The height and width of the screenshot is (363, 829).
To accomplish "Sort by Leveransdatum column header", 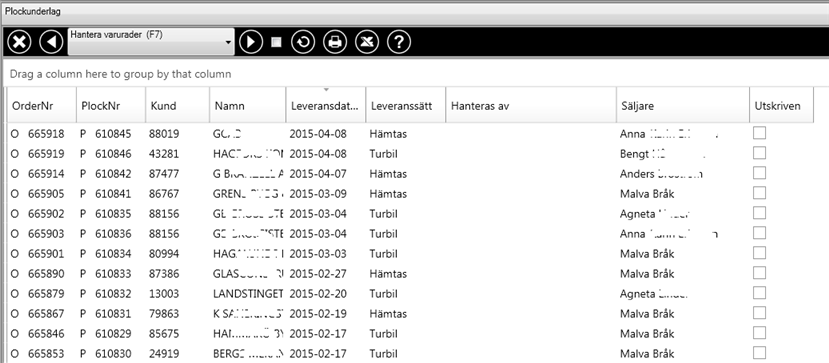I will tap(326, 105).
